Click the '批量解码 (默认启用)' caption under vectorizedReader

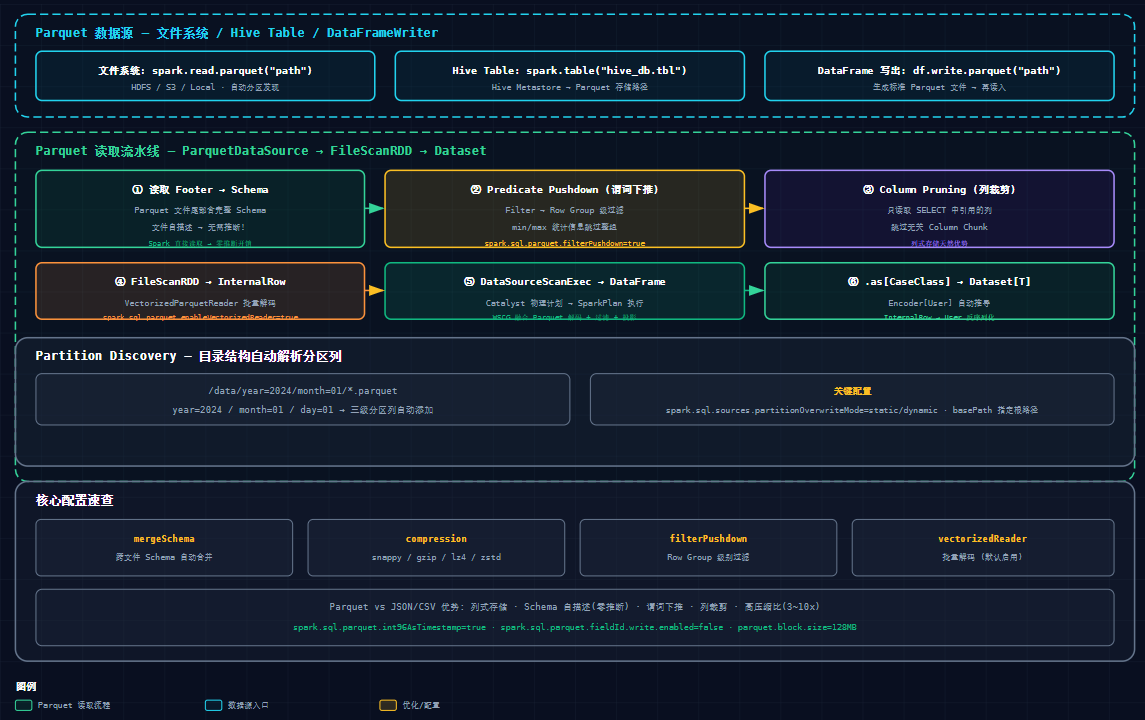coord(983,557)
